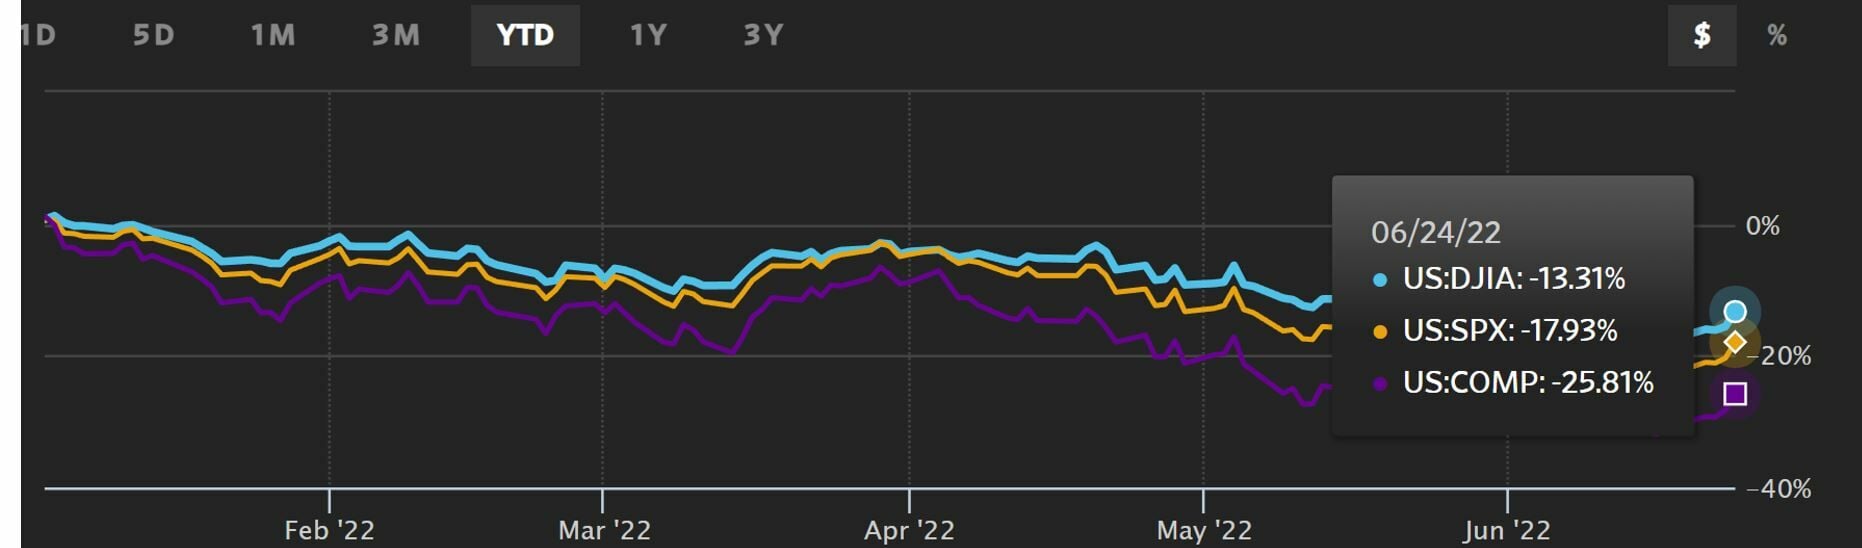Image resolution: width=1862 pixels, height=548 pixels.
Task: Switch chart to 5D range
Action: (154, 35)
